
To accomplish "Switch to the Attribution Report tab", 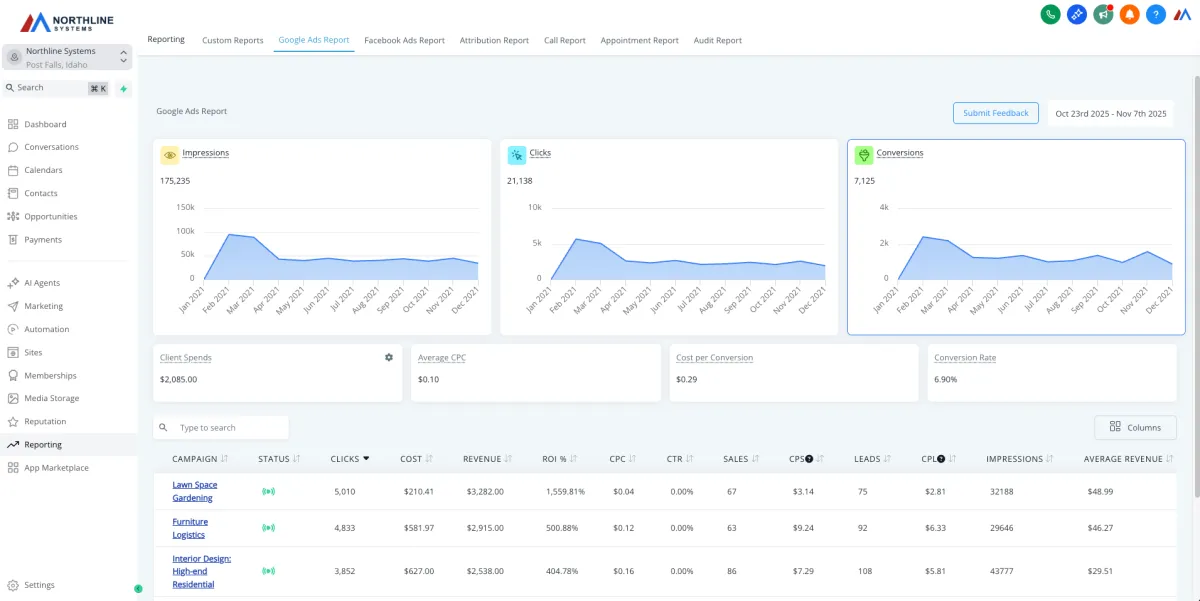I will tap(494, 41).
